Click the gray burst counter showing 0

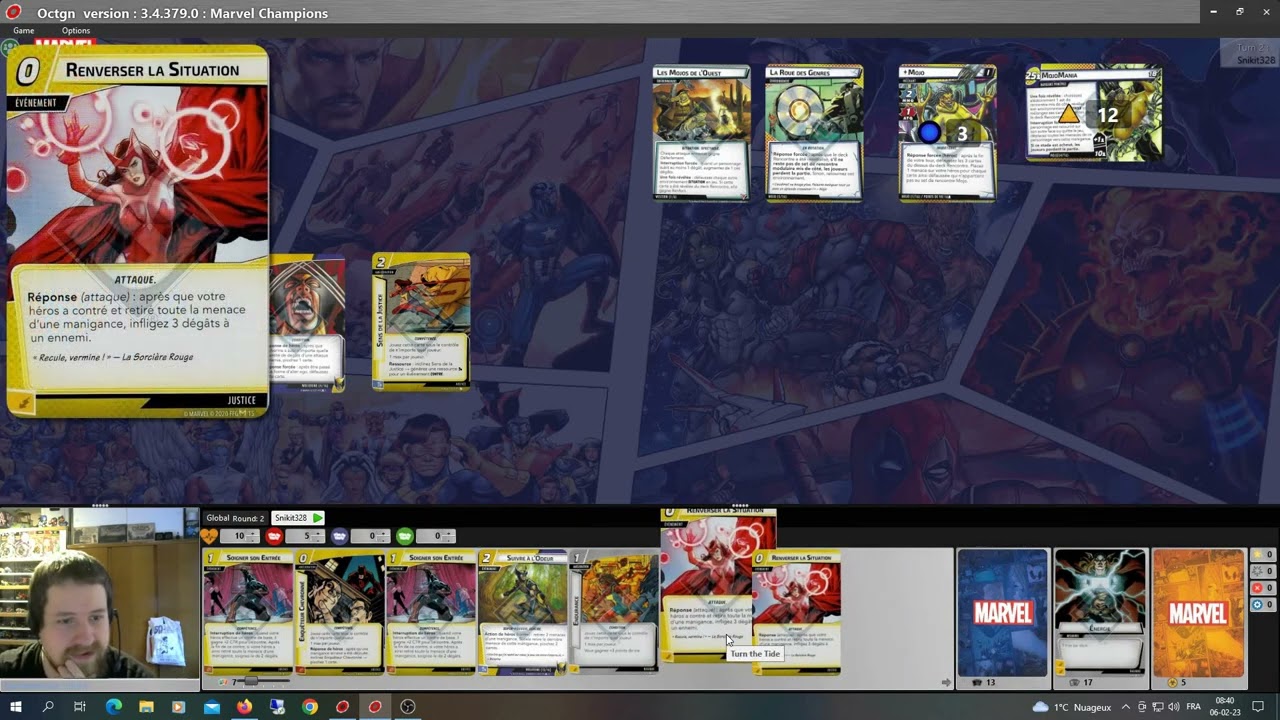pos(1264,571)
